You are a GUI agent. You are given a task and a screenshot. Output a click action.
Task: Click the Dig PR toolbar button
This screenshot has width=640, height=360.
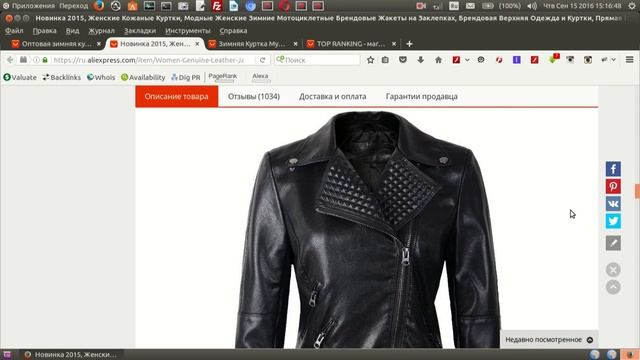pyautogui.click(x=186, y=77)
